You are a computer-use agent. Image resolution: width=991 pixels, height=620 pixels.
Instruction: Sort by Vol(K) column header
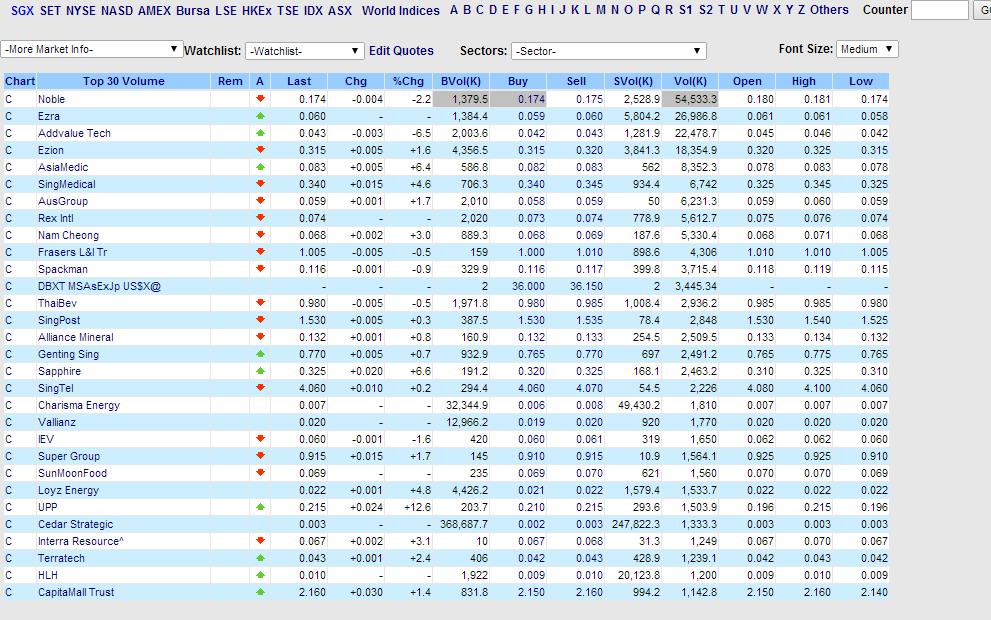(690, 81)
